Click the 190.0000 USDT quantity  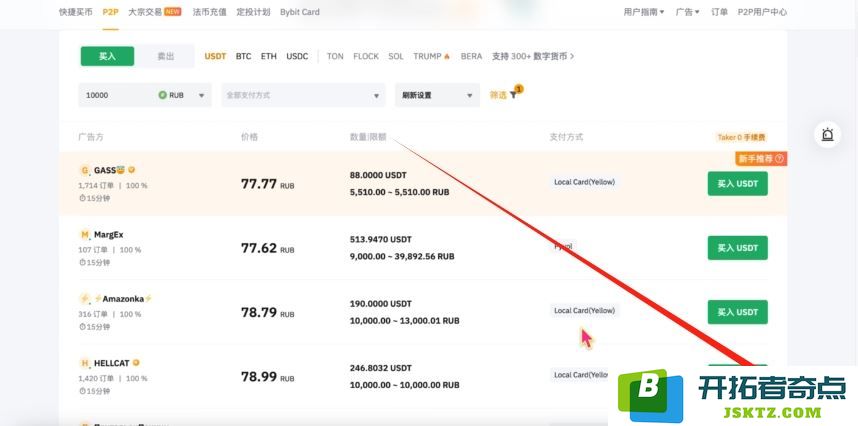(x=380, y=304)
